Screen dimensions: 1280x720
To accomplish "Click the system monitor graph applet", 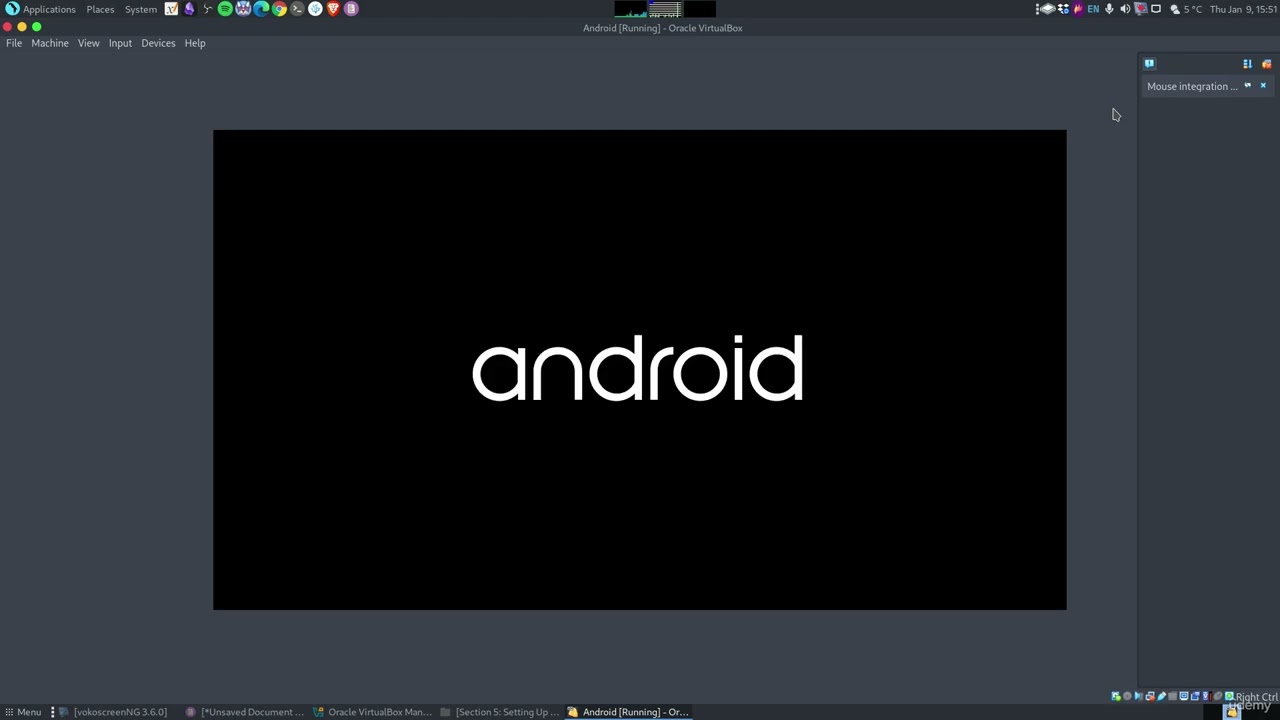I will pyautogui.click(x=665, y=9).
